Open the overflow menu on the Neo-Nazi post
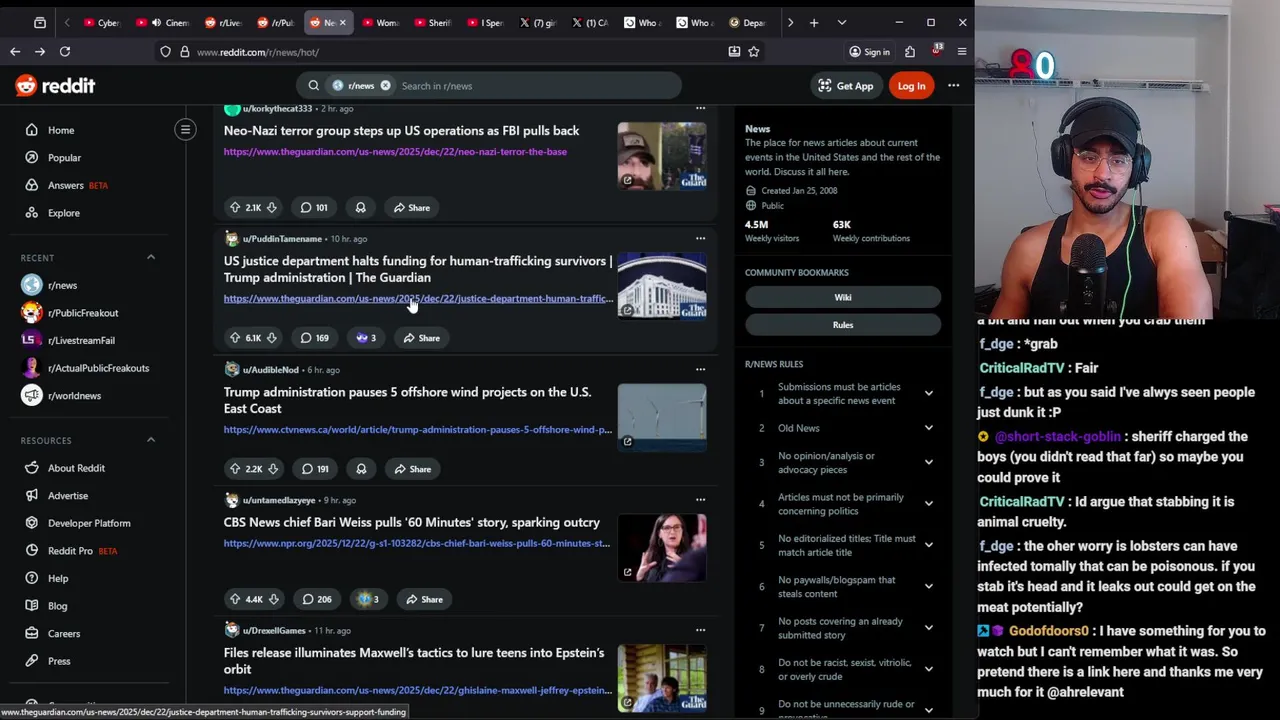The width and height of the screenshot is (1280, 720). click(700, 108)
